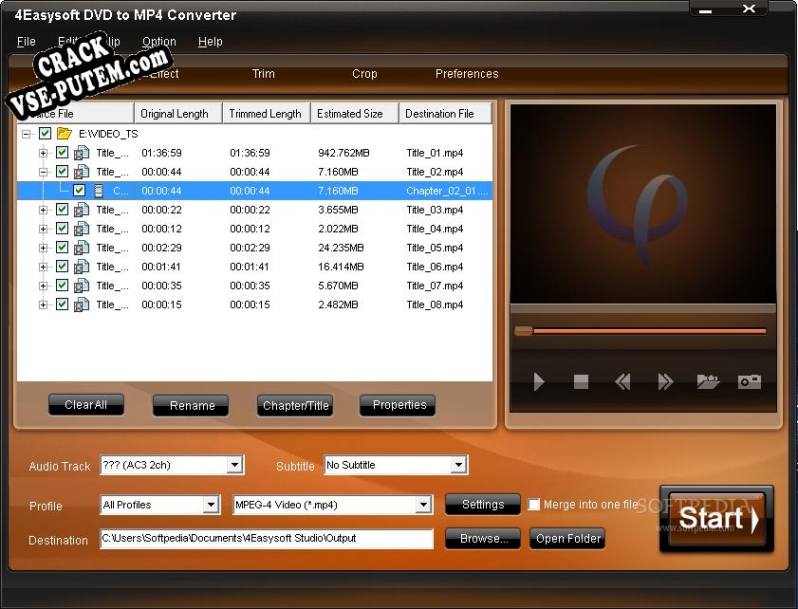The width and height of the screenshot is (798, 609).
Task: Click the fast forward next icon
Action: click(x=665, y=382)
